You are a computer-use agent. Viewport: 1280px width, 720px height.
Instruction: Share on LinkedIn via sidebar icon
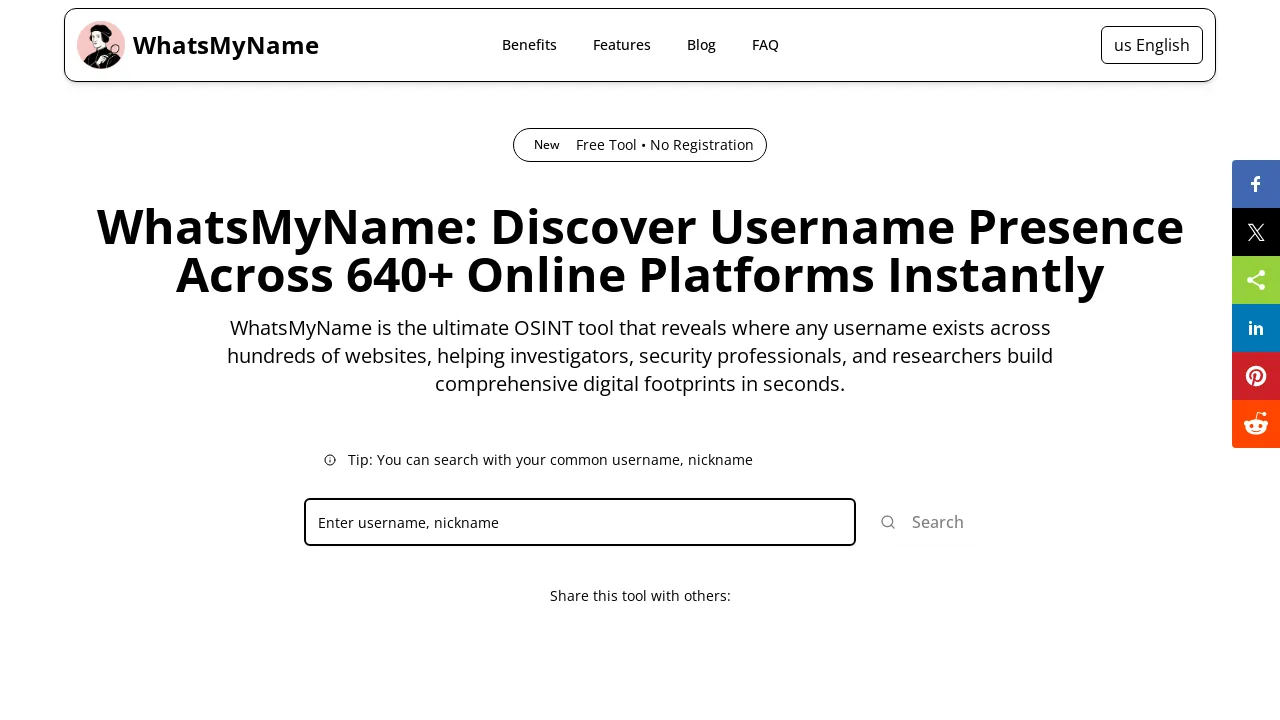tap(1256, 328)
